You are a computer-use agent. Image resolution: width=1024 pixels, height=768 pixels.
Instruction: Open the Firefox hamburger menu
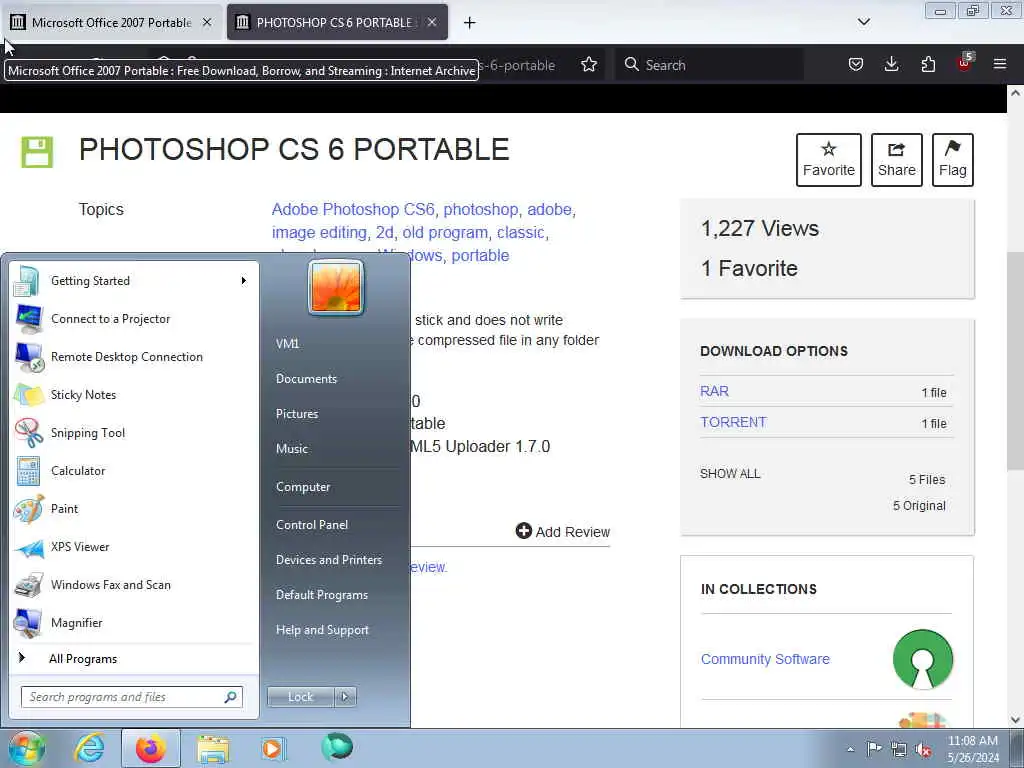pos(1000,65)
